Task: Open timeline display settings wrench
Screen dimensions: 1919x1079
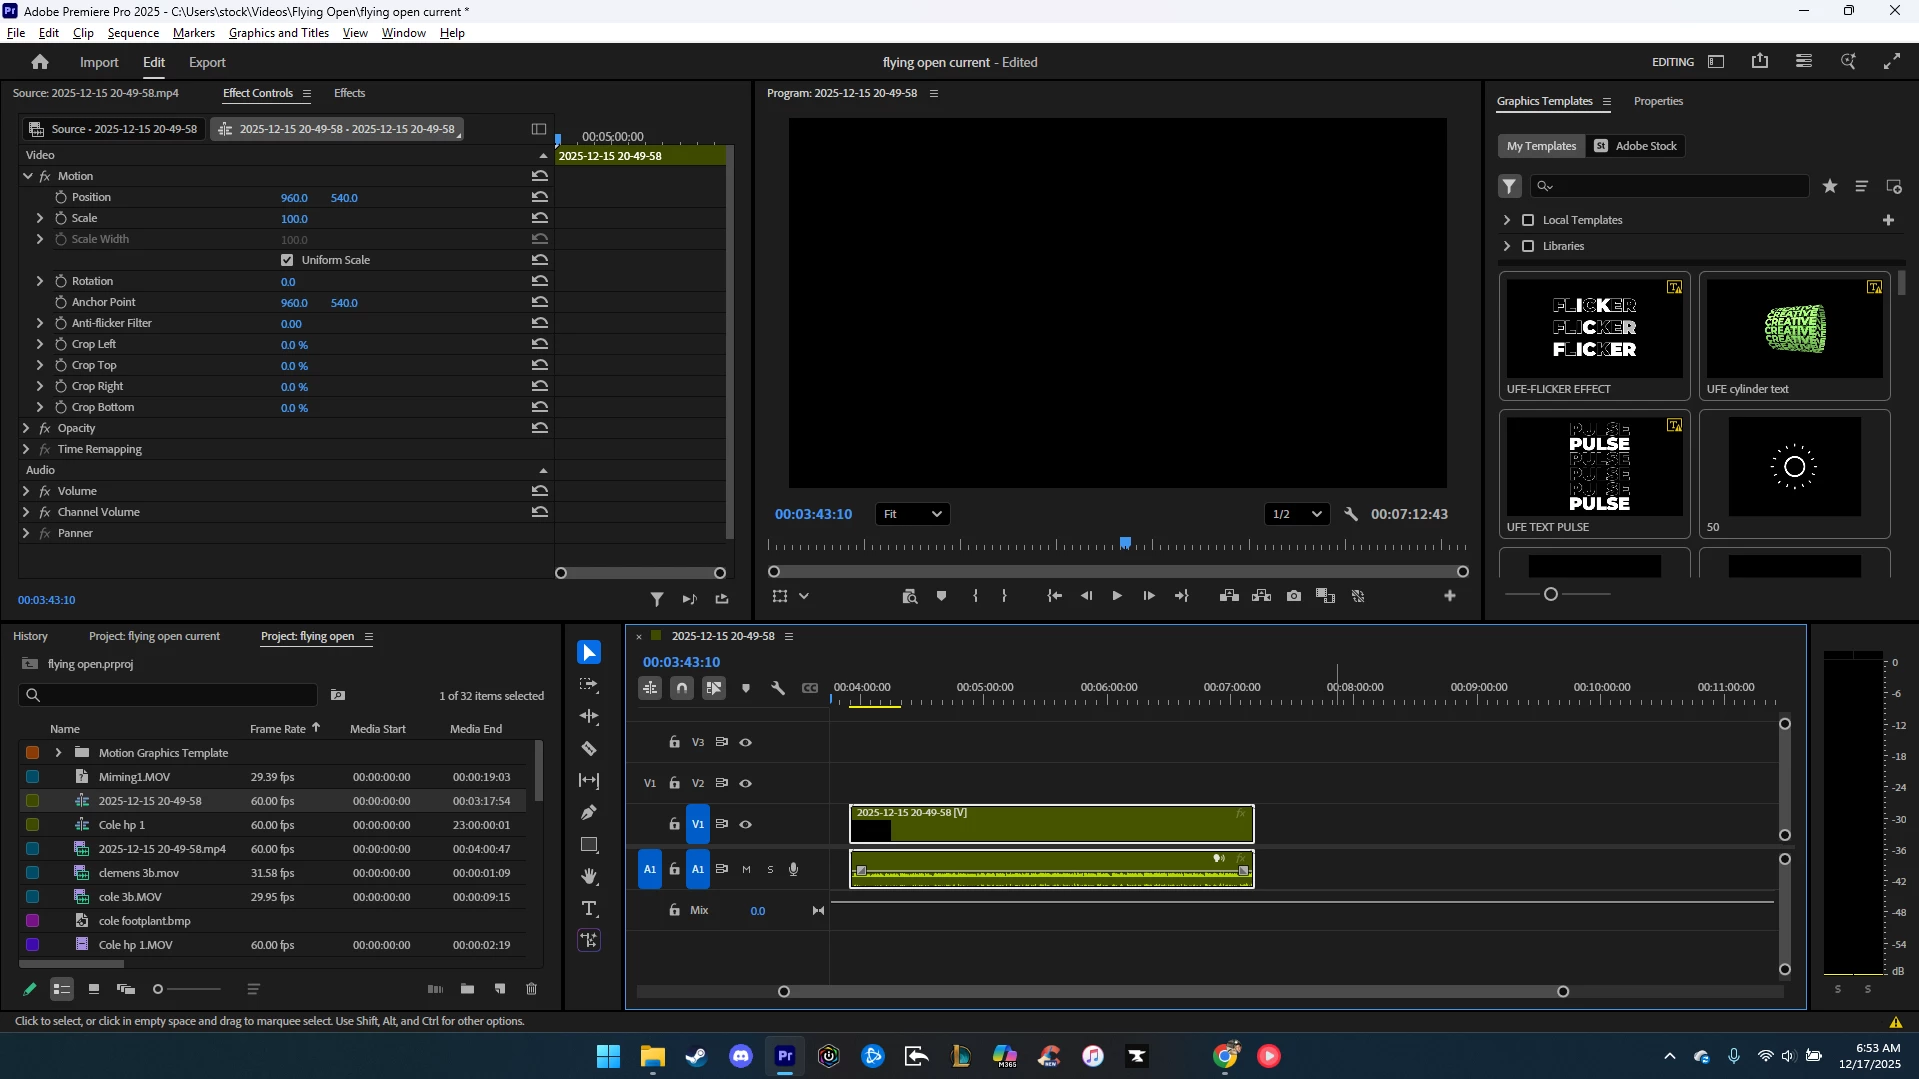Action: (778, 688)
